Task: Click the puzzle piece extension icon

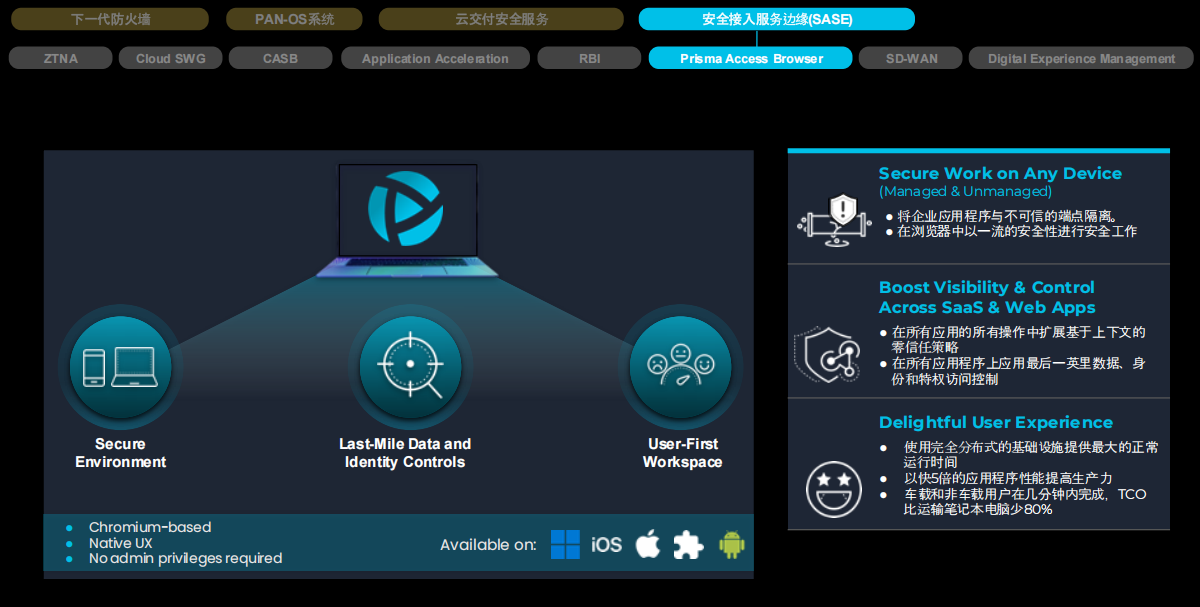Action: (688, 545)
